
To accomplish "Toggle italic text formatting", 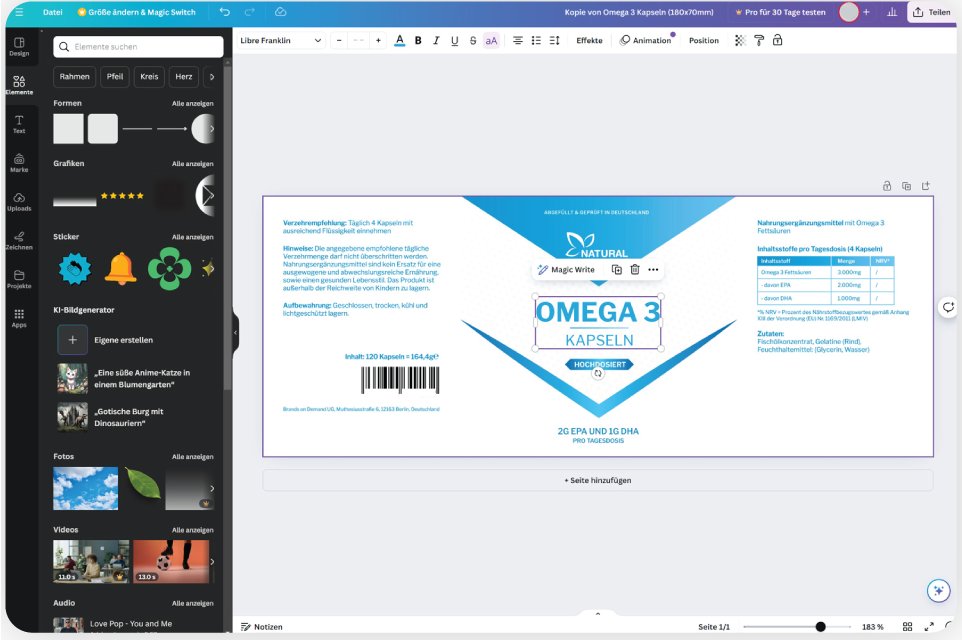I will point(436,41).
